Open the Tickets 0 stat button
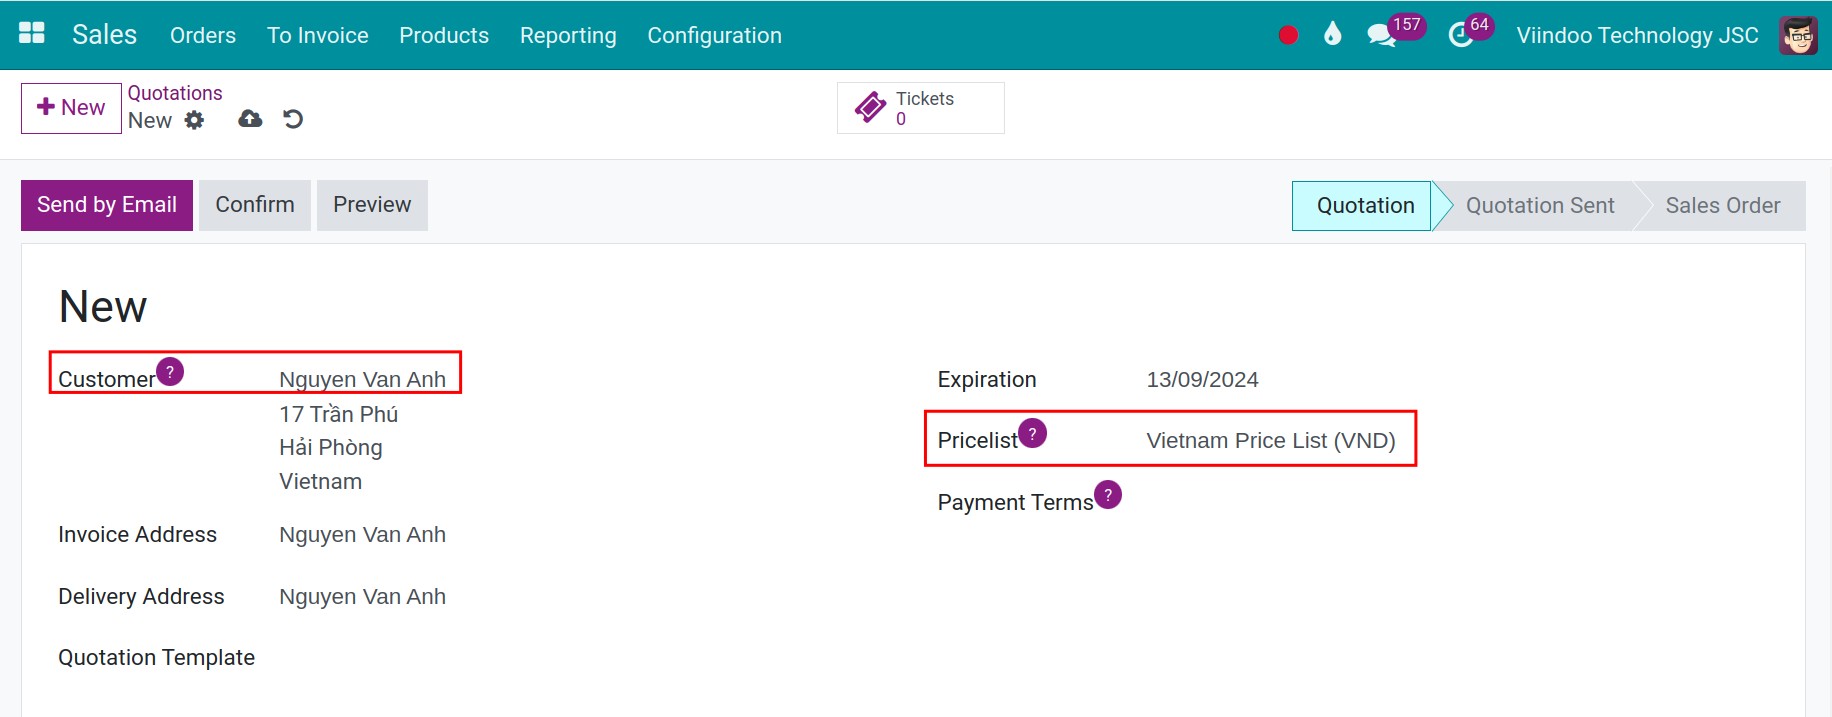Viewport: 1832px width, 717px height. pyautogui.click(x=921, y=108)
